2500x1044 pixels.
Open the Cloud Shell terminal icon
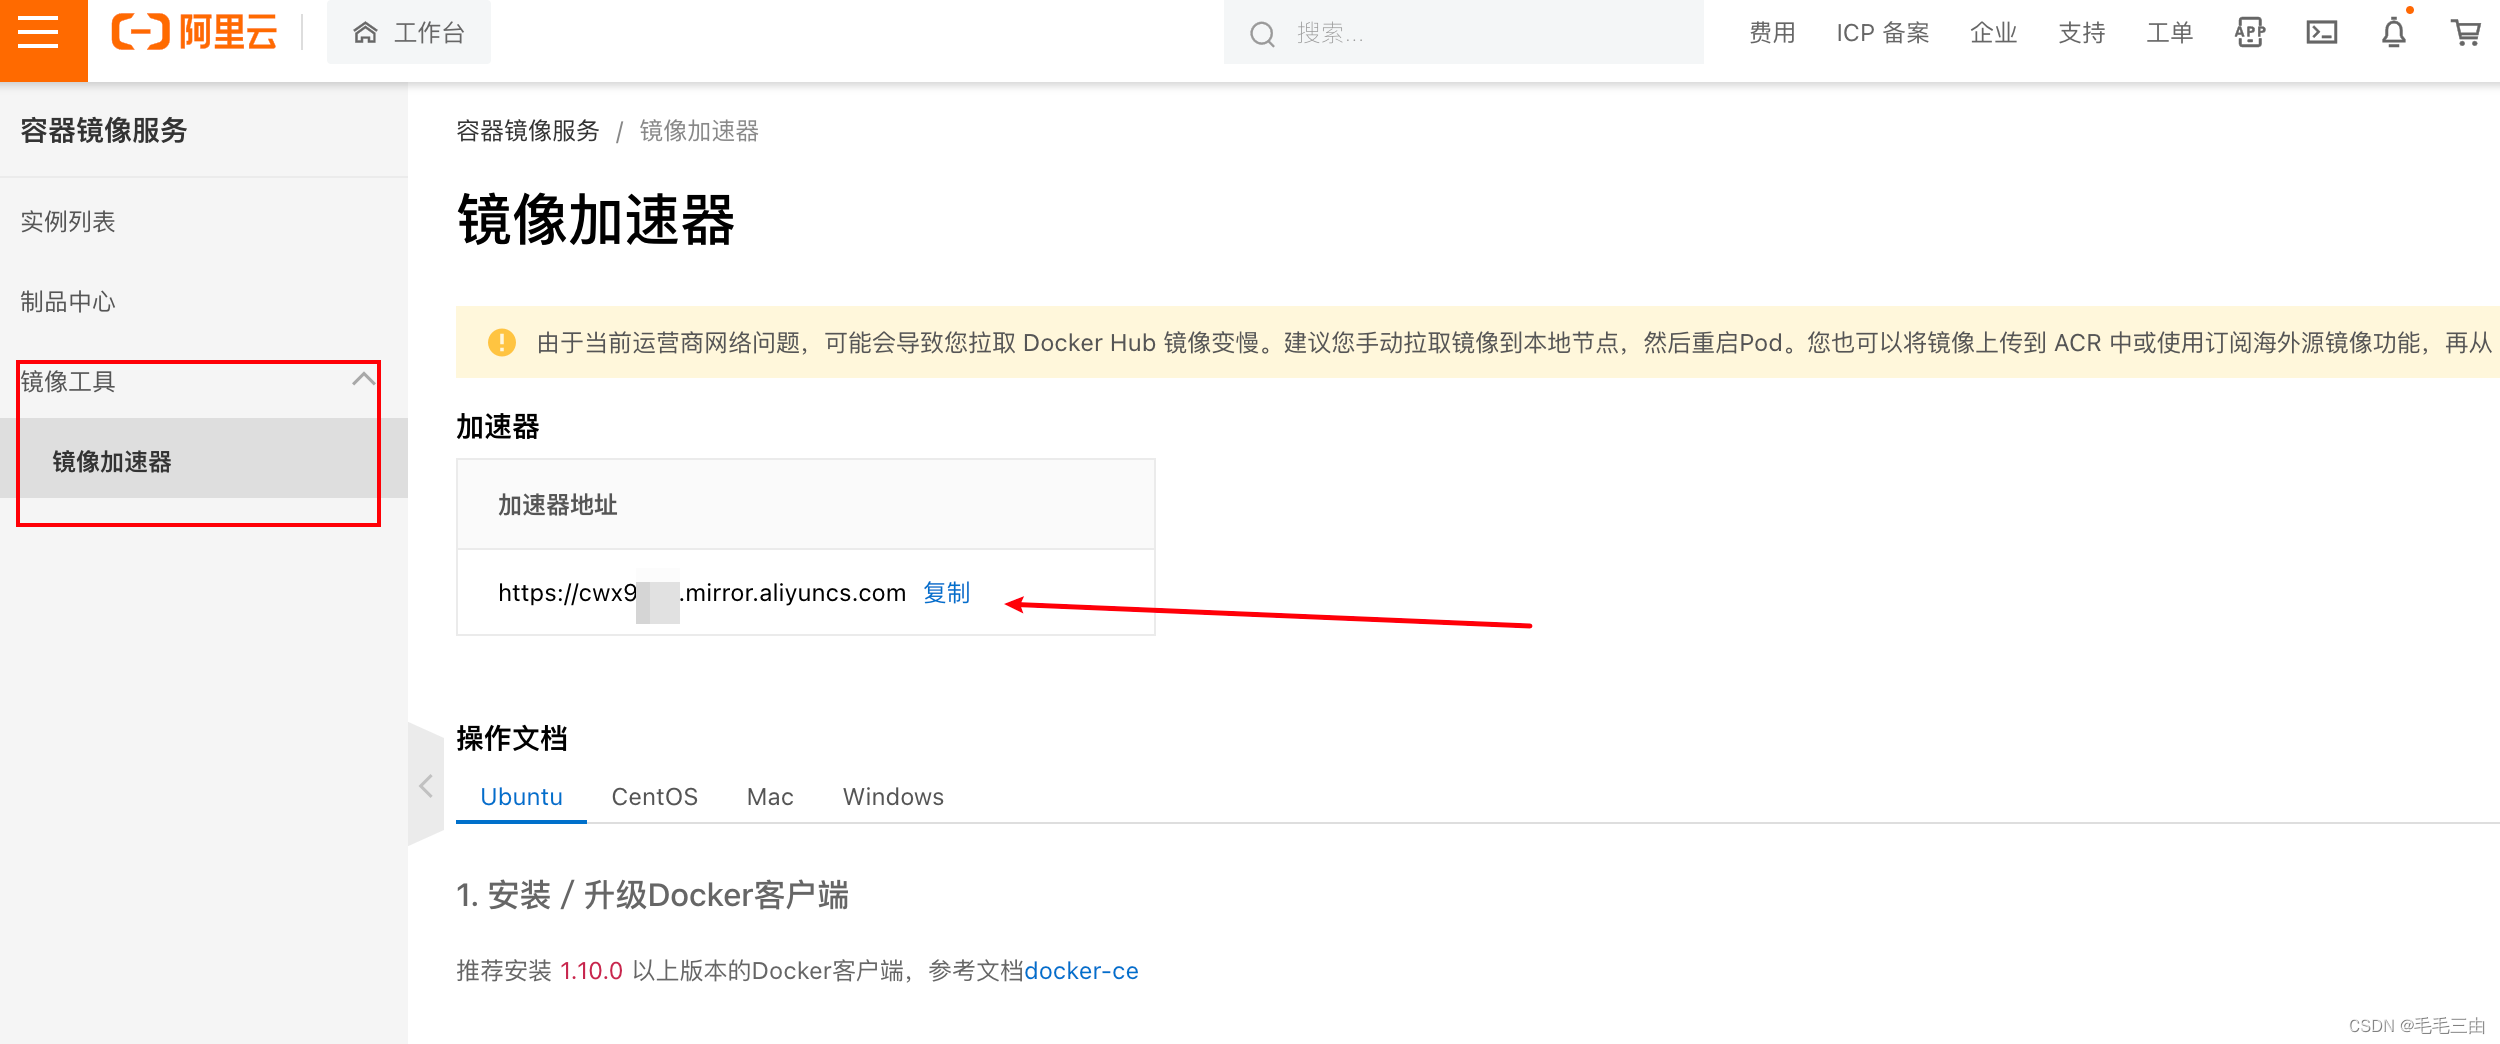click(2321, 33)
